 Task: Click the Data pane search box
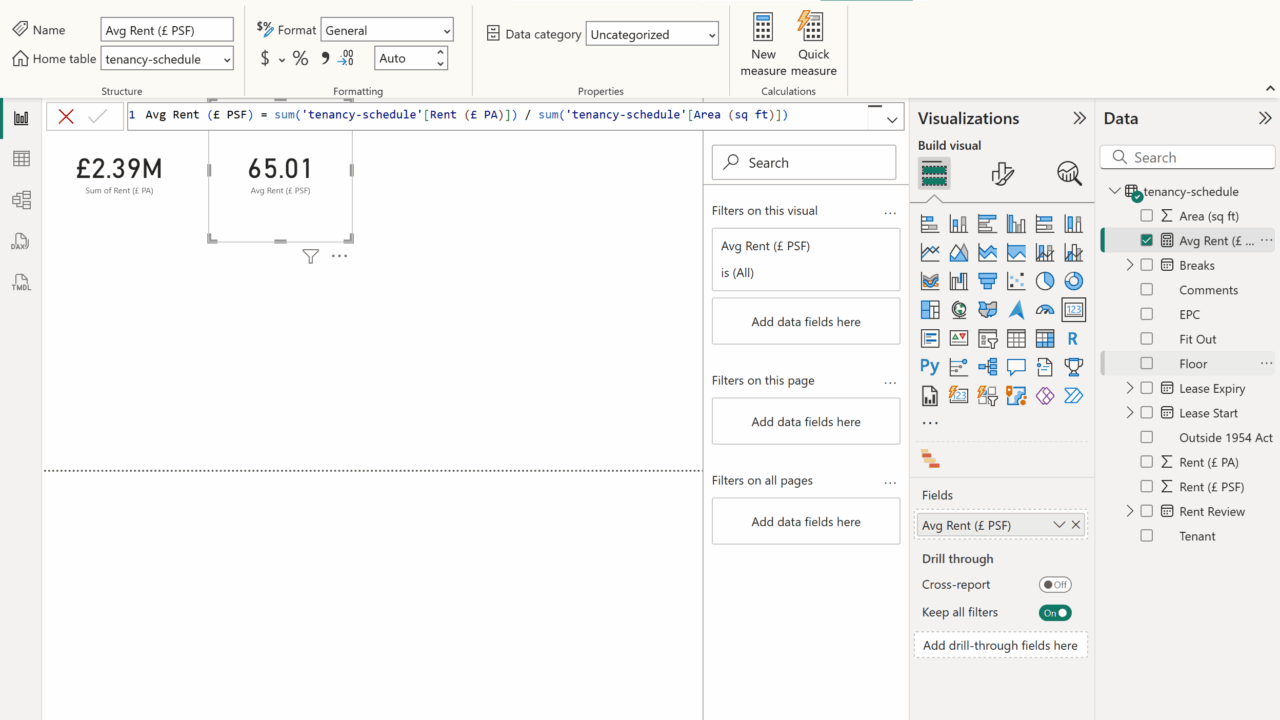tap(1188, 158)
